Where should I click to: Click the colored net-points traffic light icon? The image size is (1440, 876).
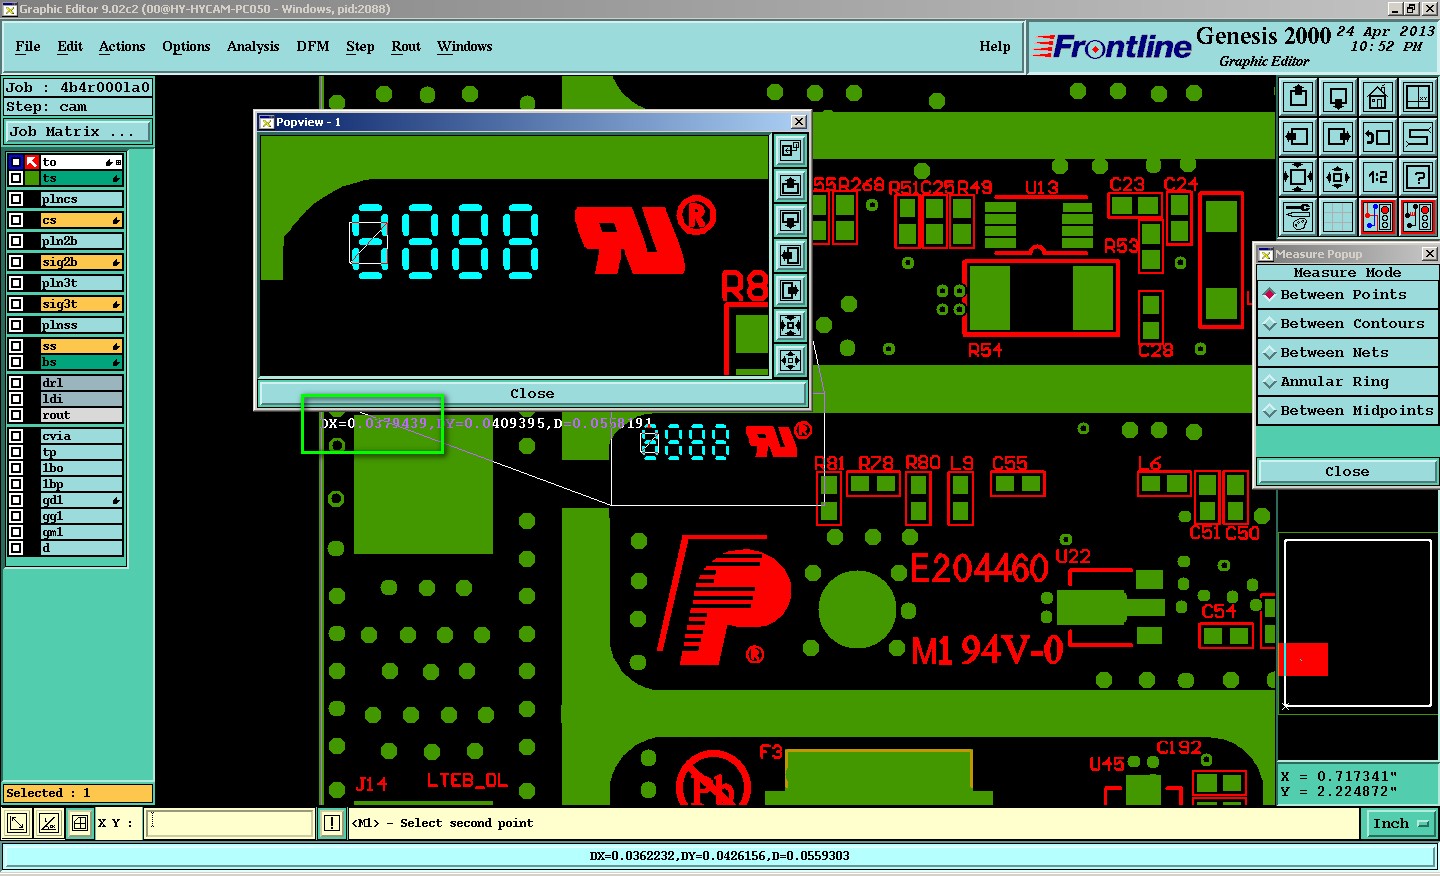pos(1378,217)
